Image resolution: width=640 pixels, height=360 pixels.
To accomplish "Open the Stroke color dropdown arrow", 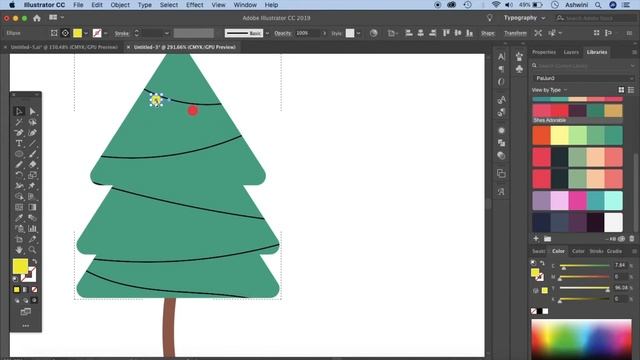I will coord(106,33).
